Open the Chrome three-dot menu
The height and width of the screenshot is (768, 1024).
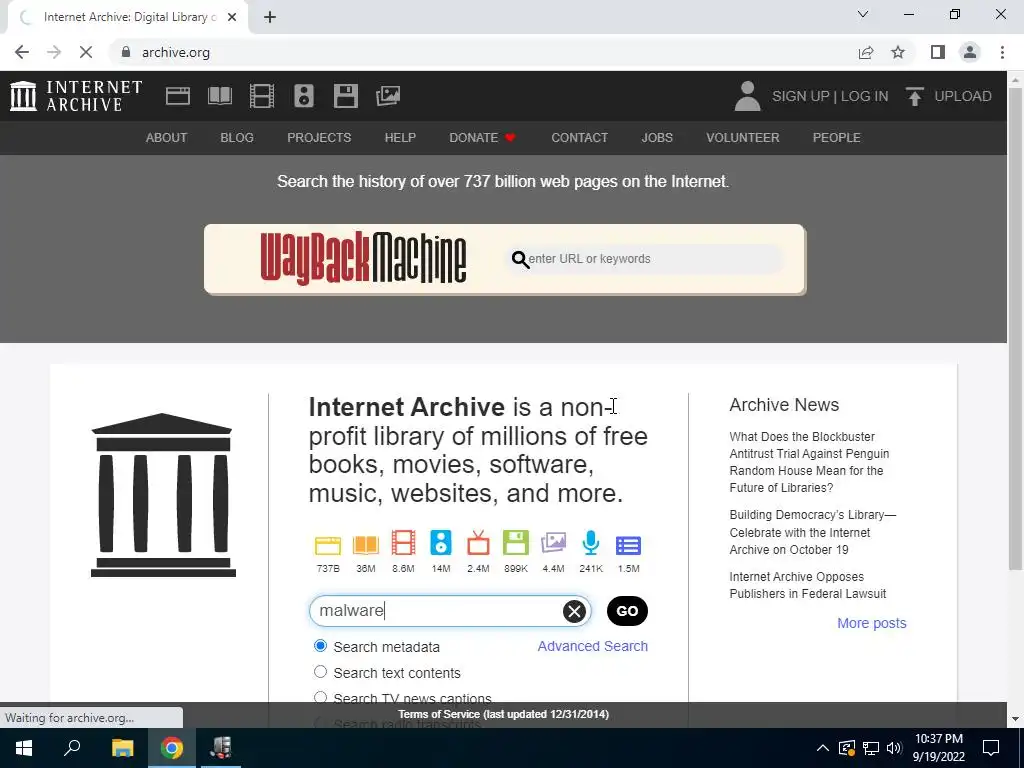pyautogui.click(x=1002, y=52)
